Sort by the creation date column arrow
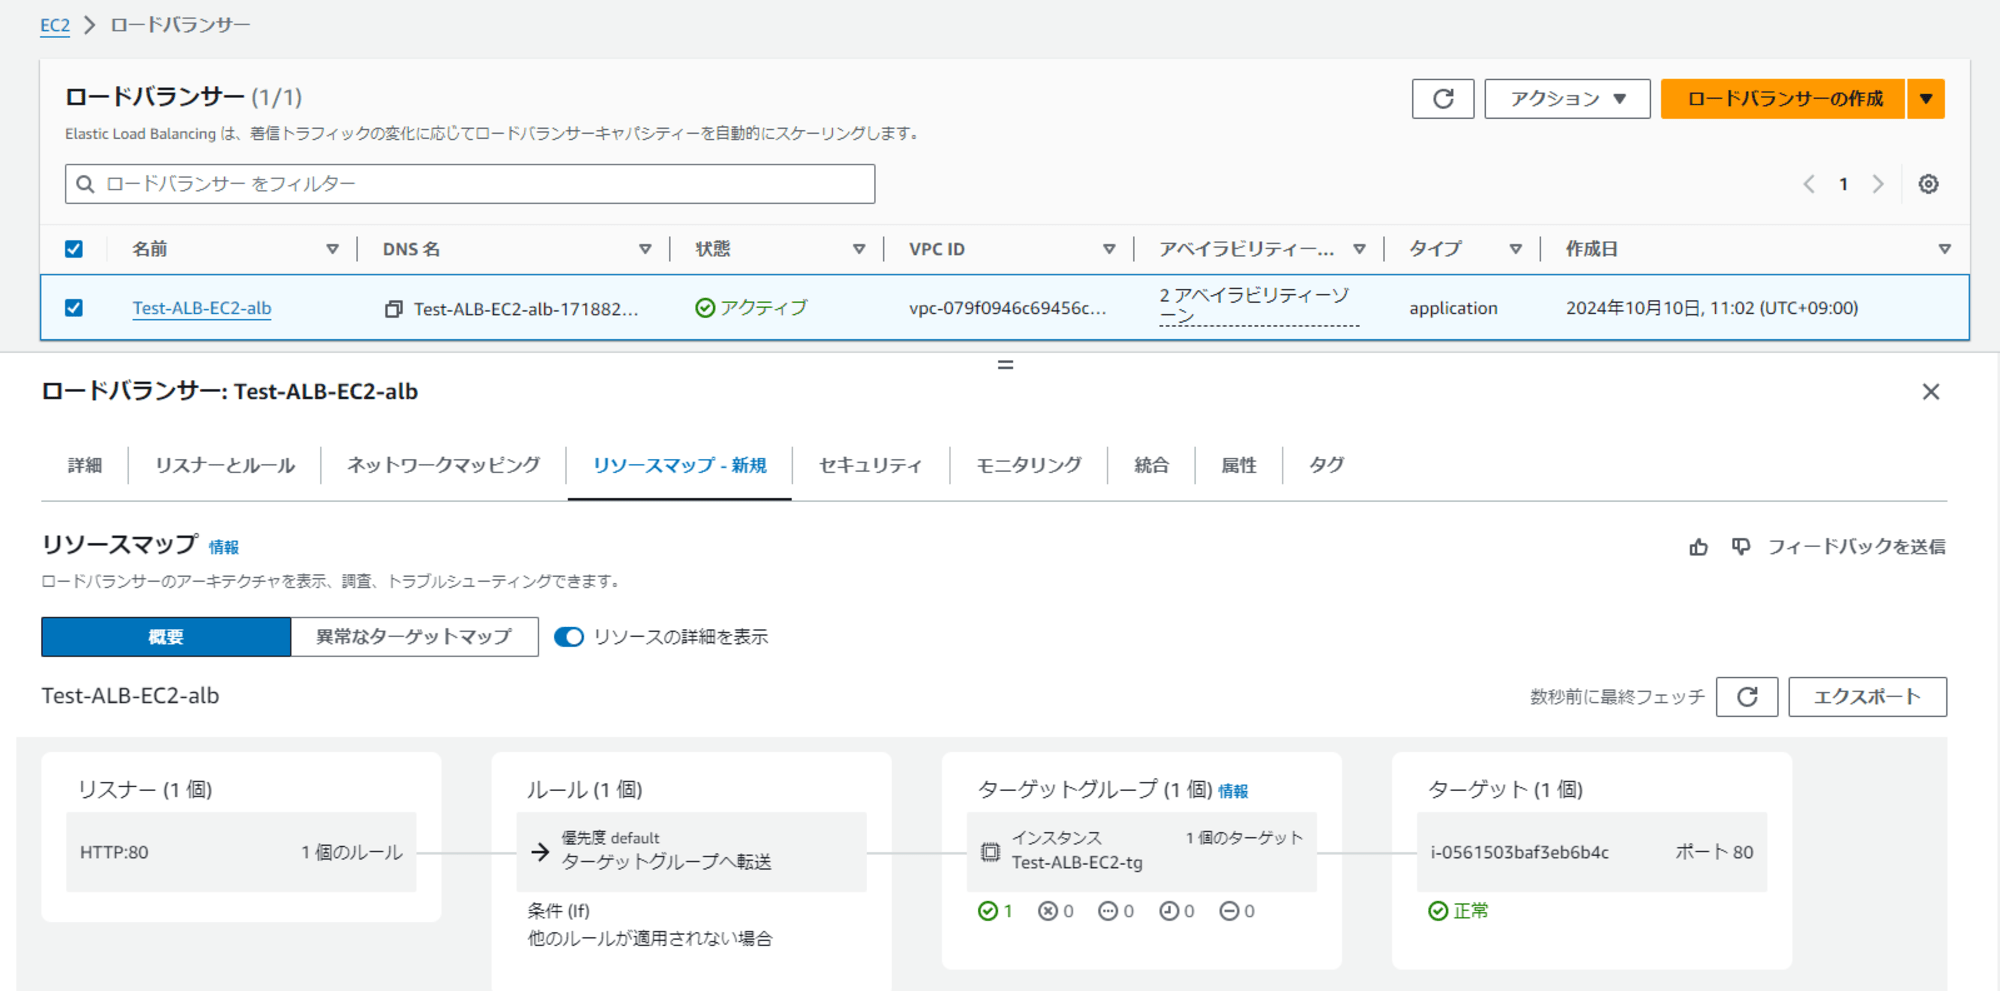 point(1945,249)
